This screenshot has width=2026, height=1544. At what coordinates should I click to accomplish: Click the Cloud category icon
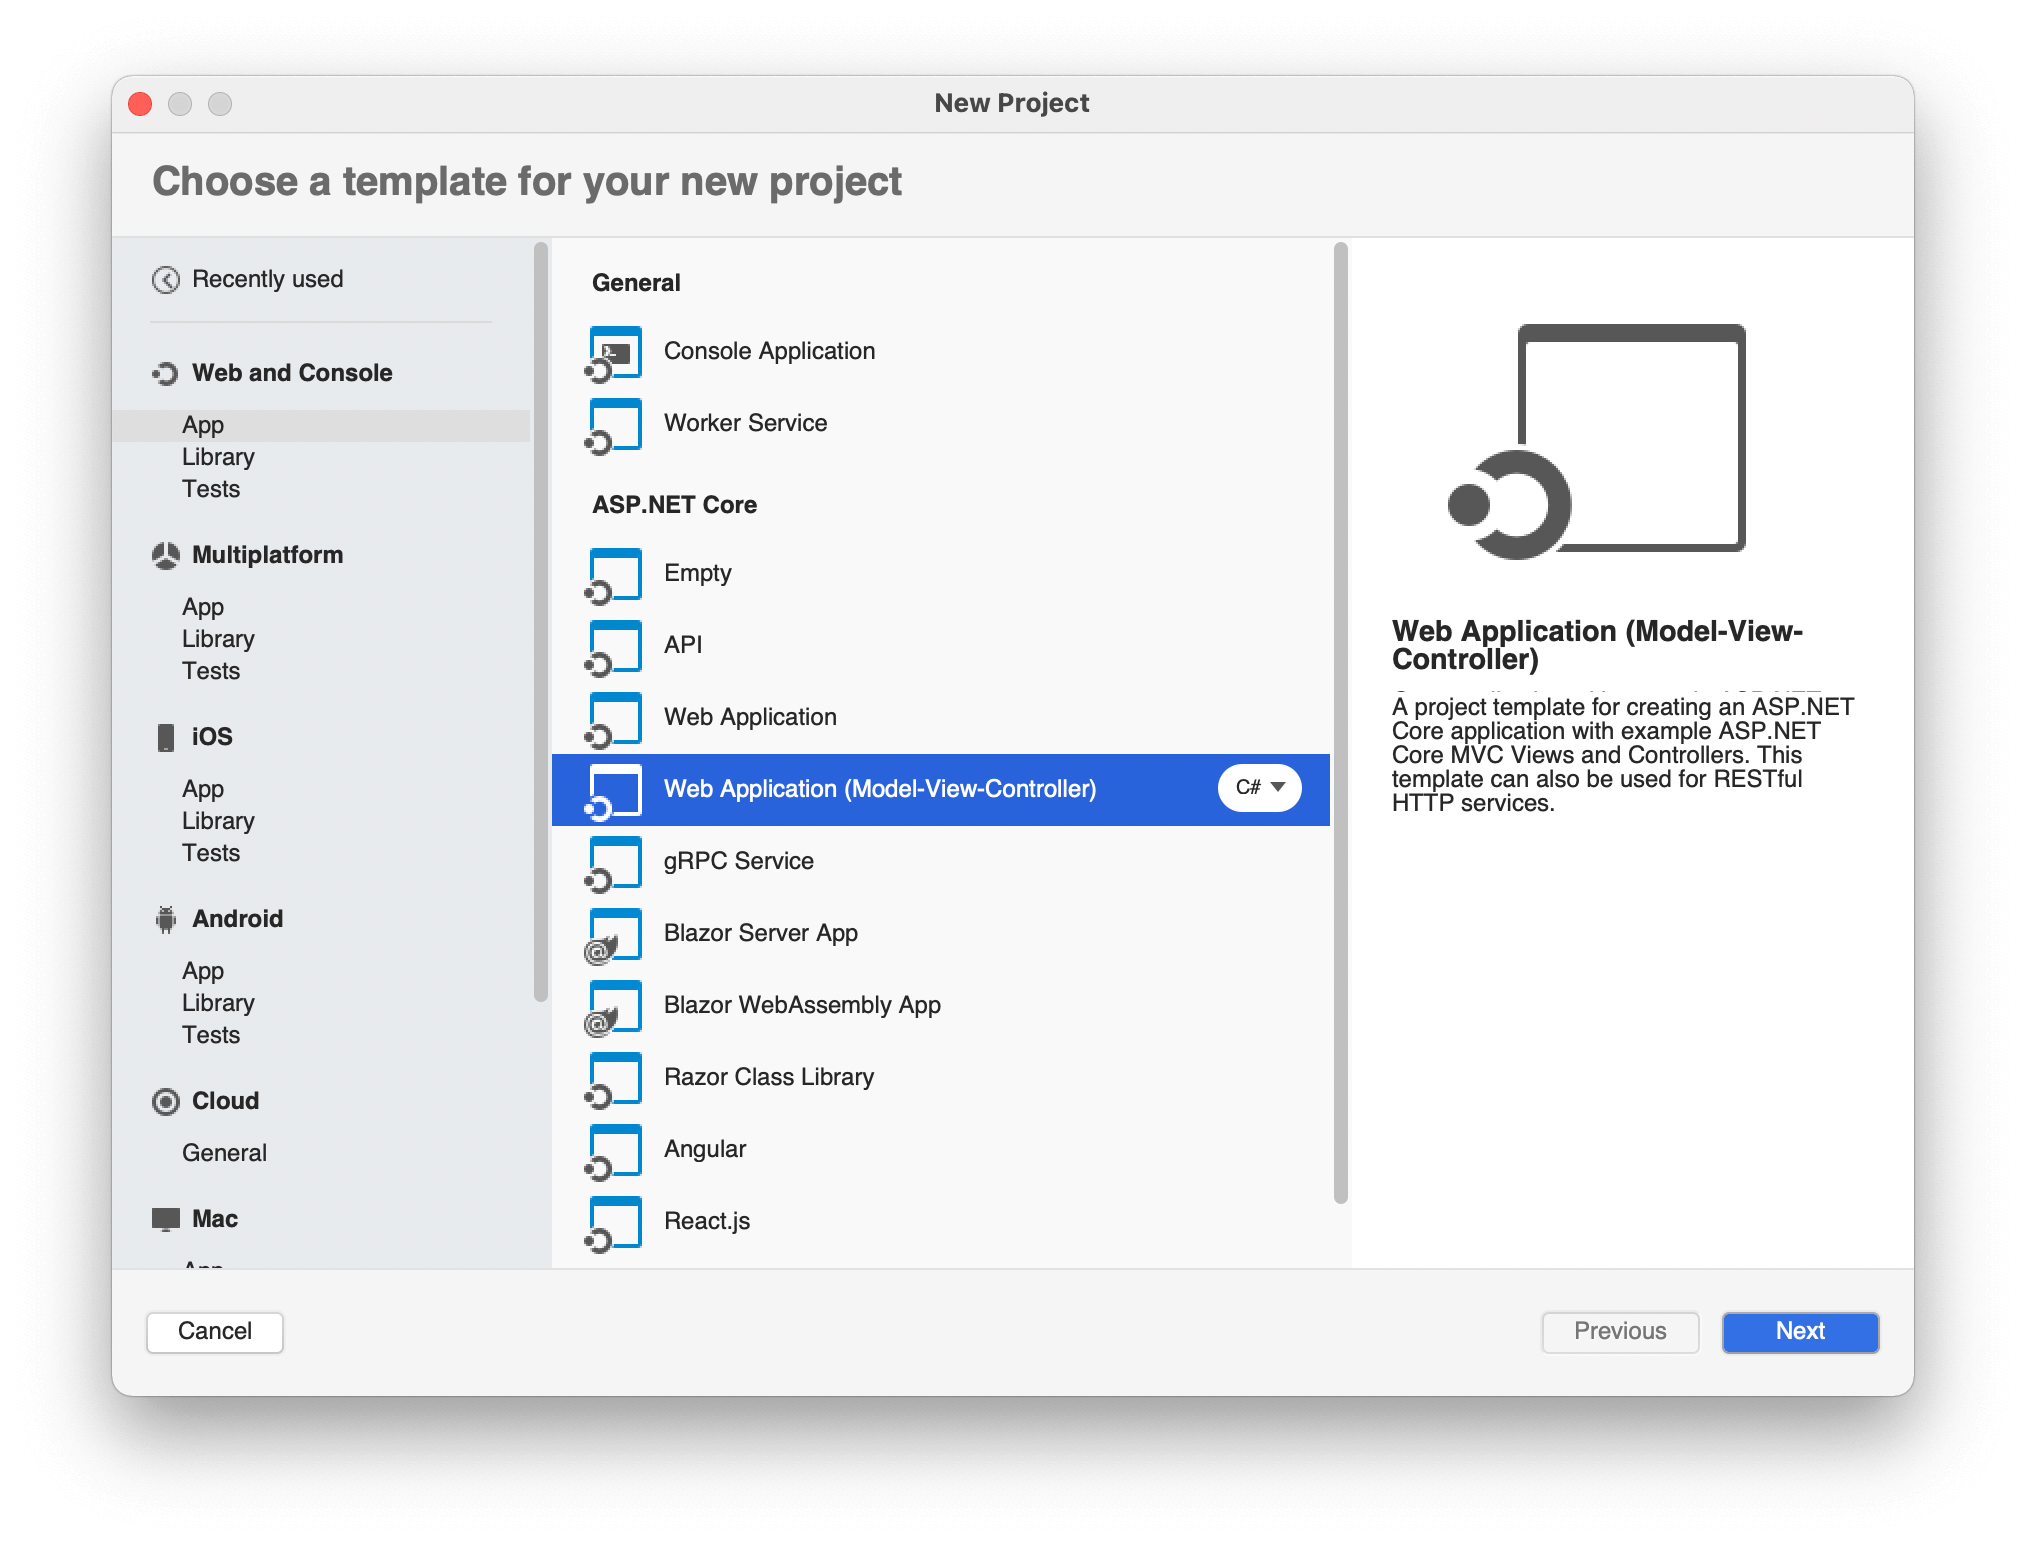166,1101
